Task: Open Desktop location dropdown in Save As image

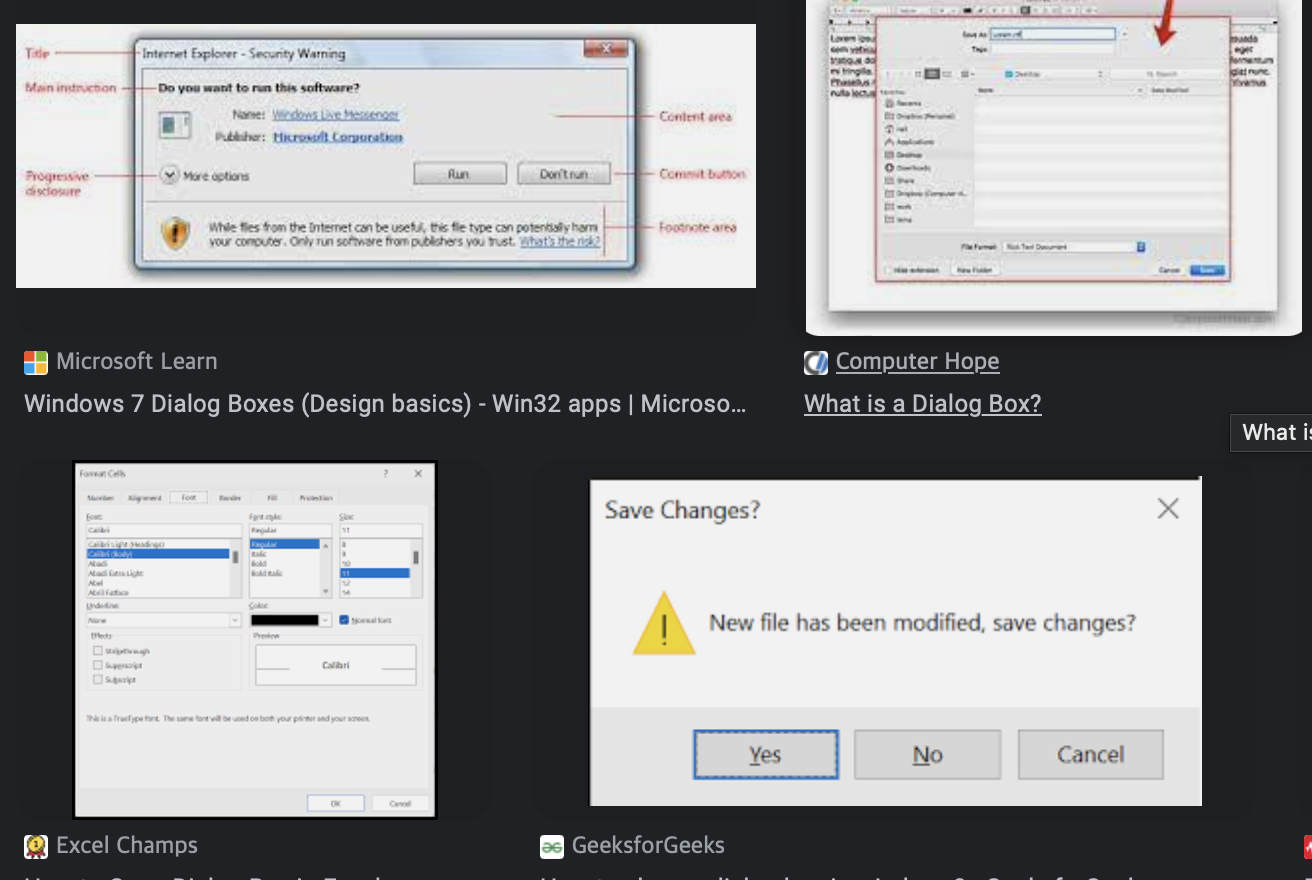Action: (x=1054, y=74)
